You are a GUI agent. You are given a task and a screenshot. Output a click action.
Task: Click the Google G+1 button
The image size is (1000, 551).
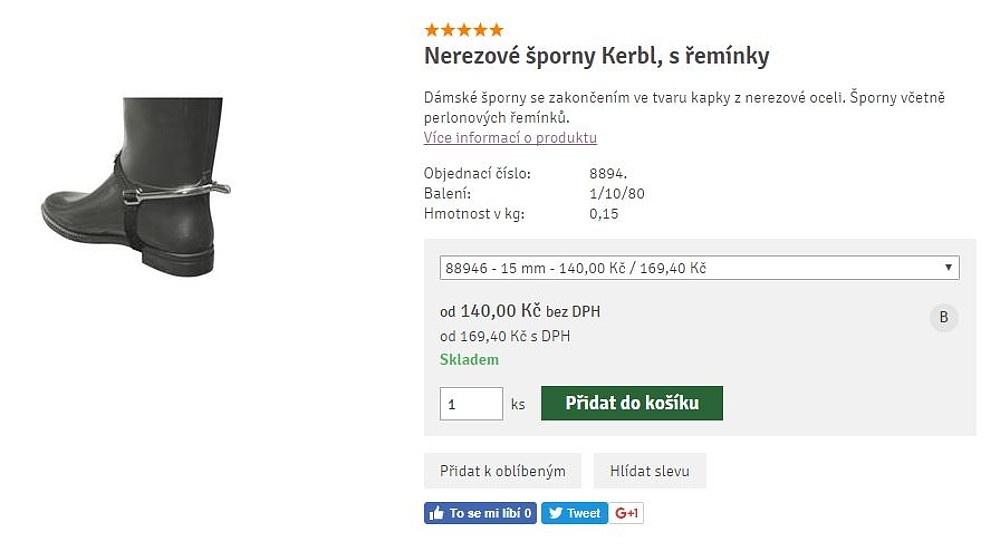pos(627,513)
